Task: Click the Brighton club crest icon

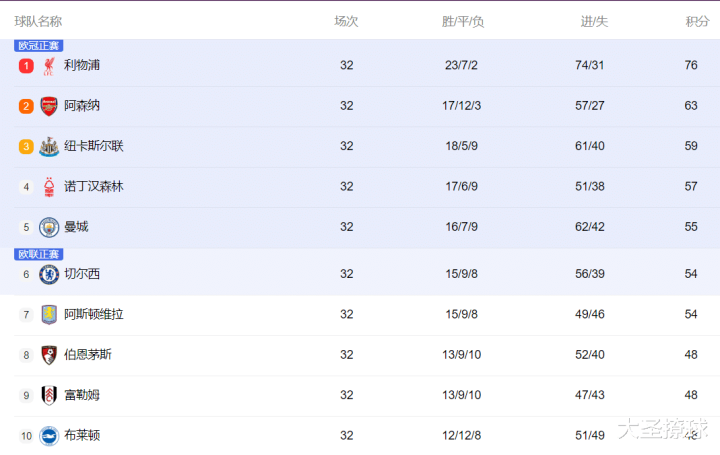Action: 49,436
